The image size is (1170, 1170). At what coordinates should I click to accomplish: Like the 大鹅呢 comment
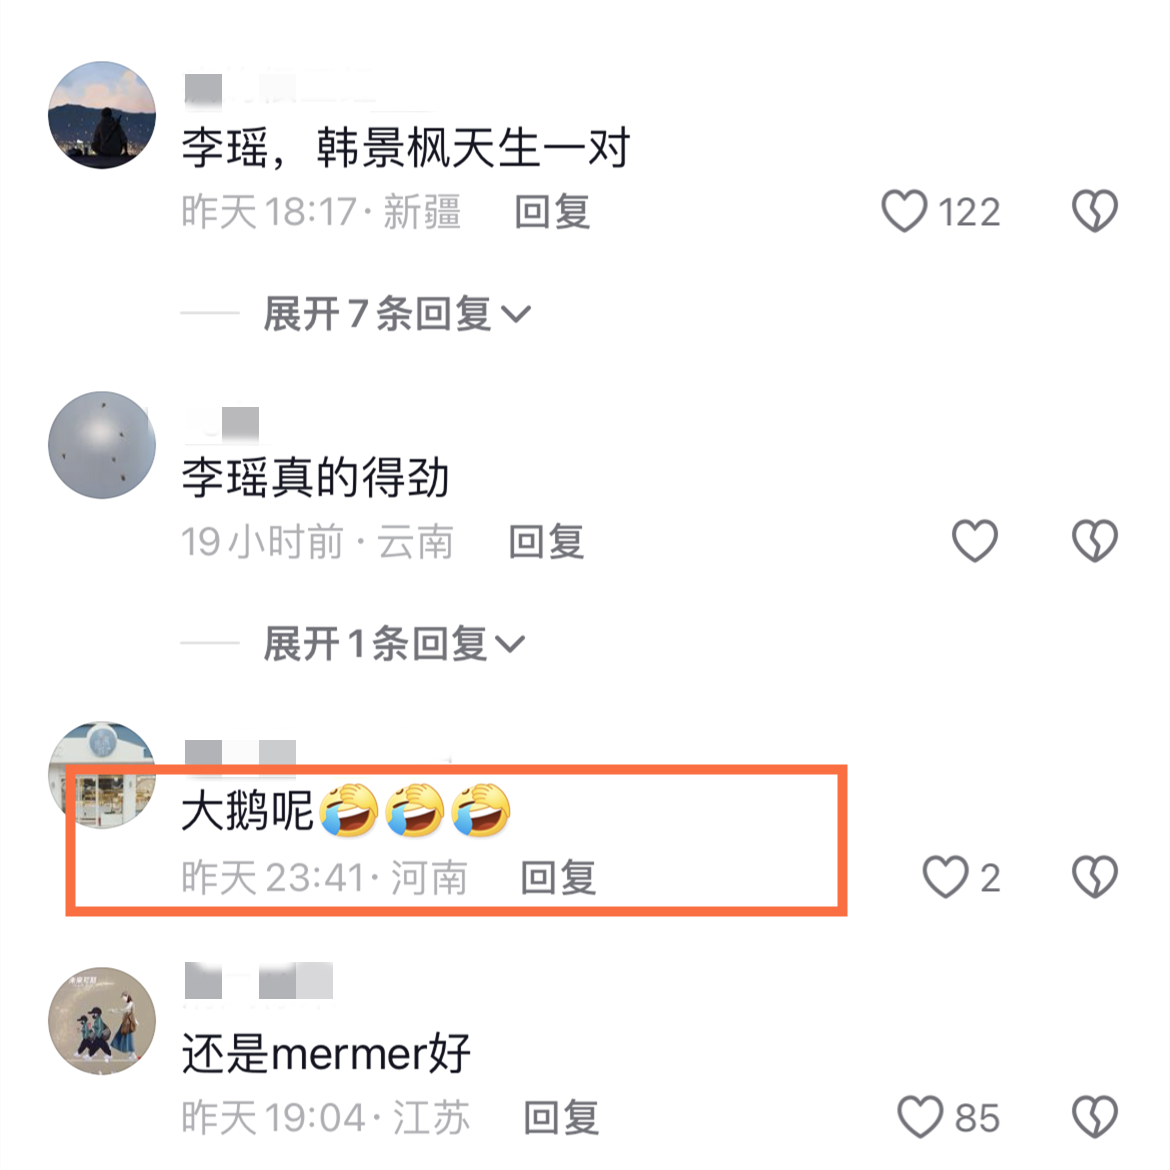945,877
